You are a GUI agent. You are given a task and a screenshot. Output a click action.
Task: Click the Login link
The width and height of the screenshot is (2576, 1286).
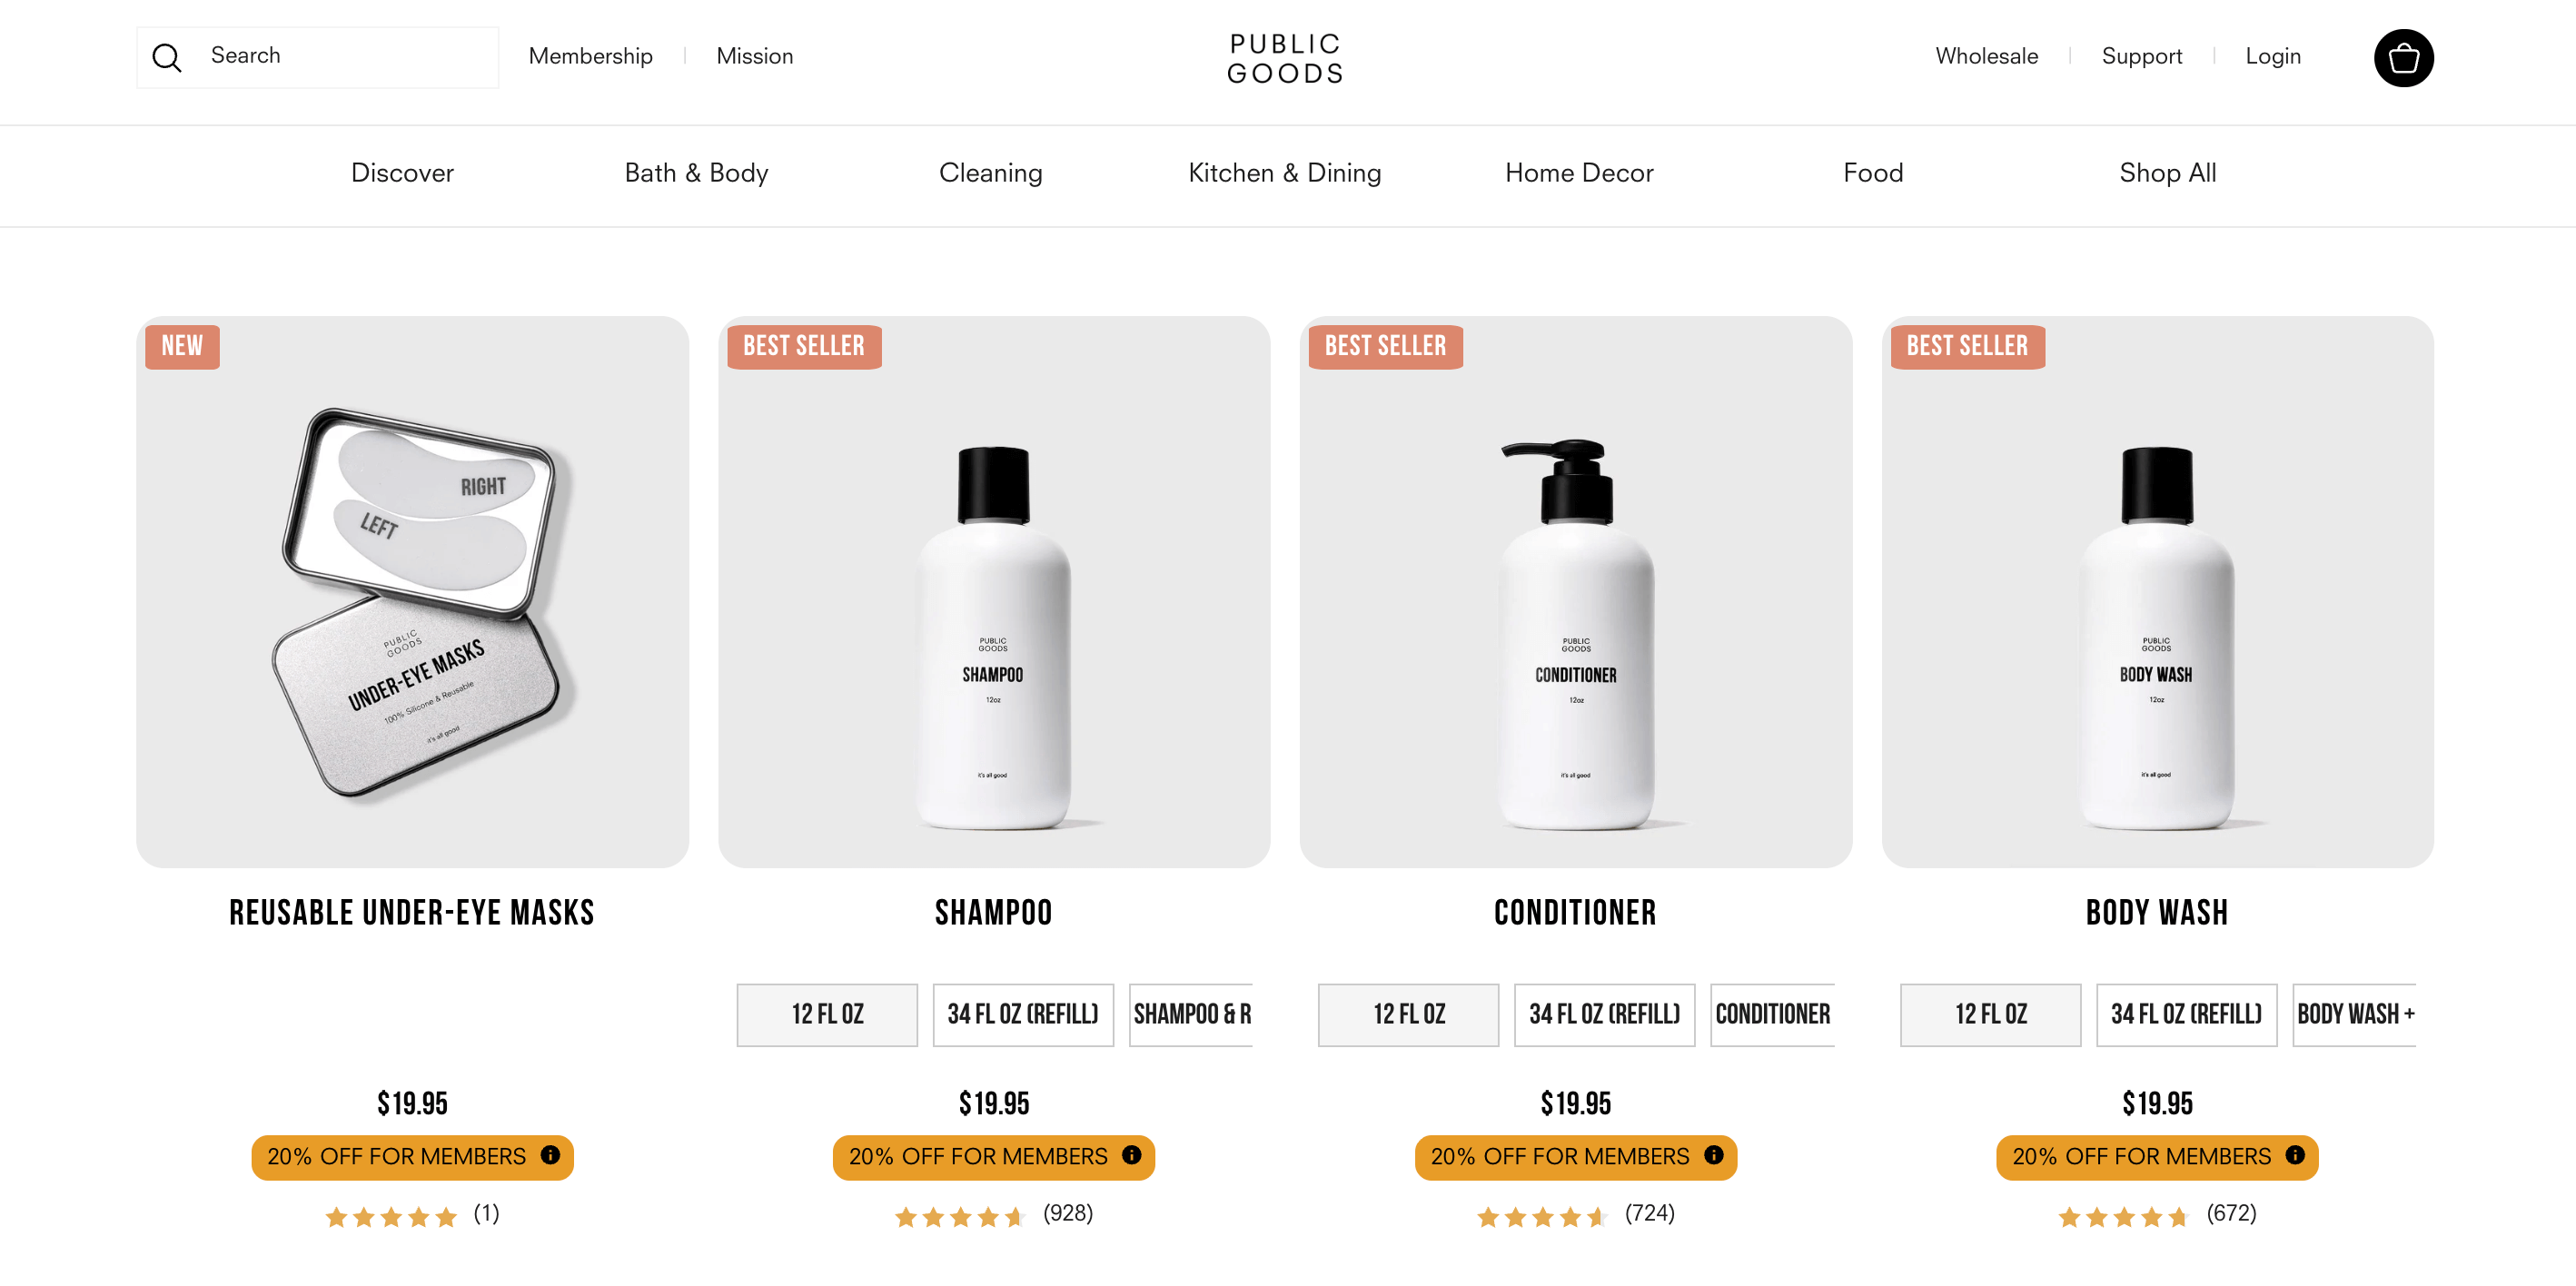click(x=2272, y=56)
